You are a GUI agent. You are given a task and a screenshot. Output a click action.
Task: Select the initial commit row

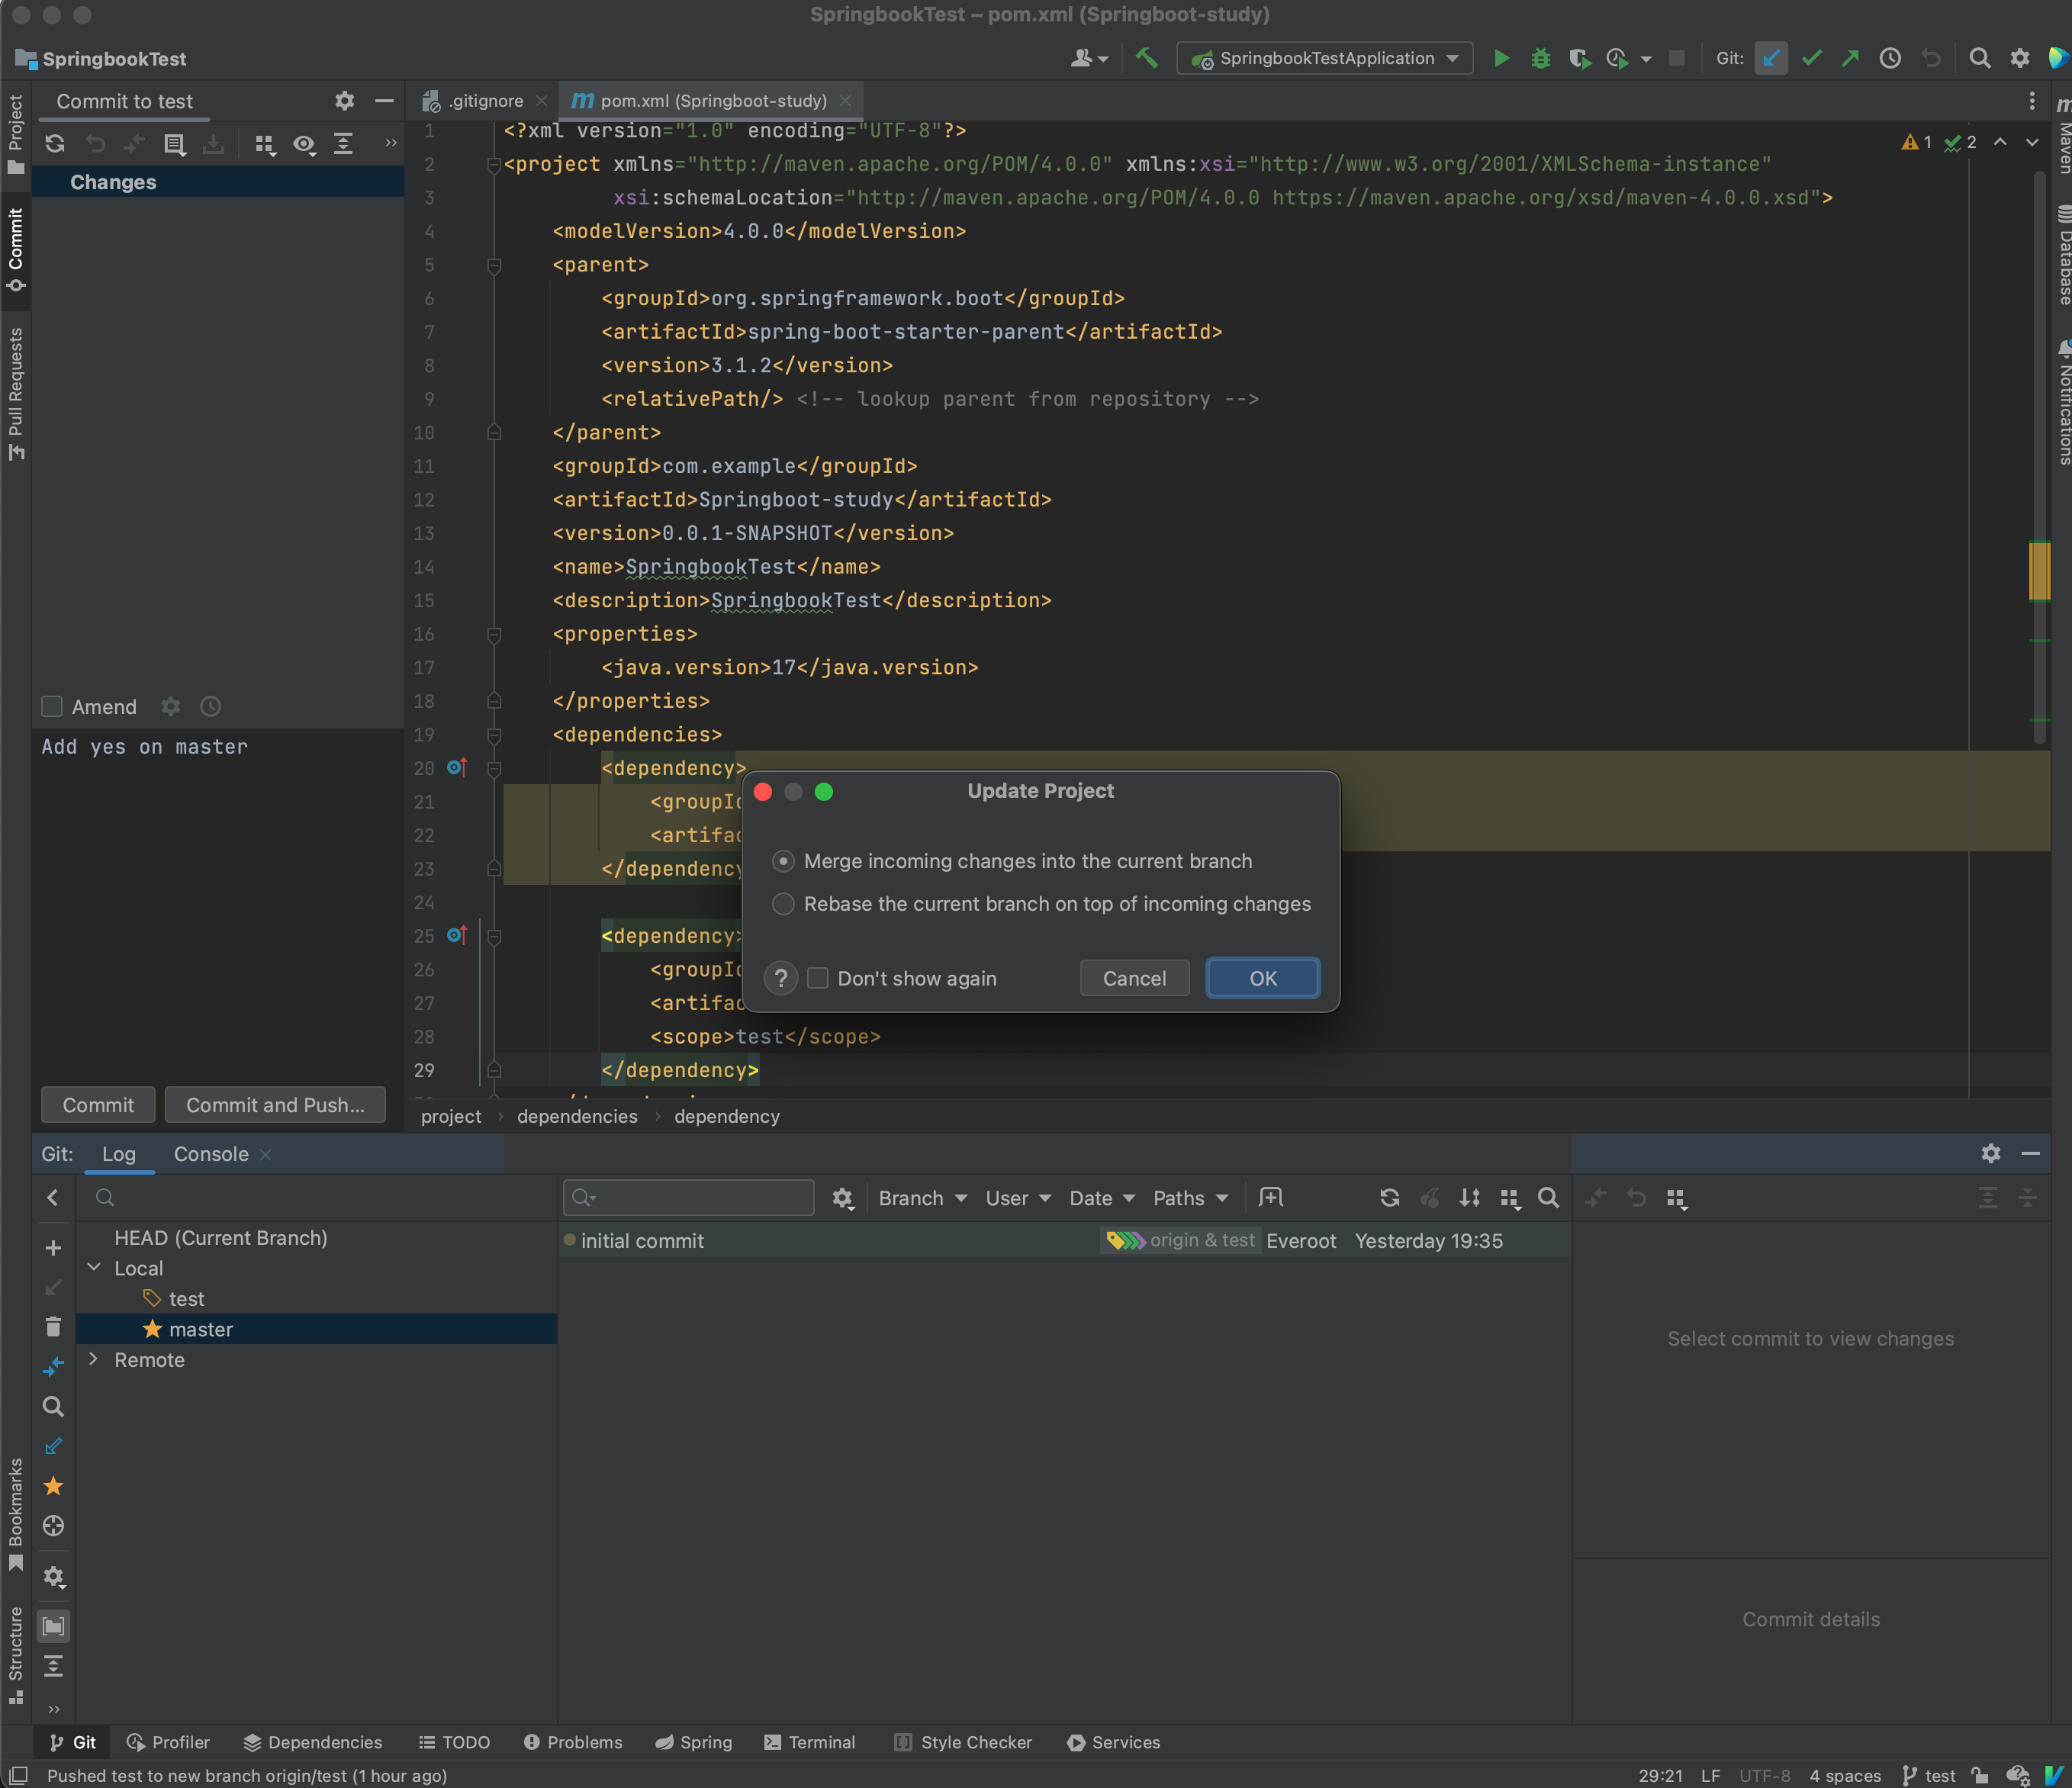point(1064,1240)
